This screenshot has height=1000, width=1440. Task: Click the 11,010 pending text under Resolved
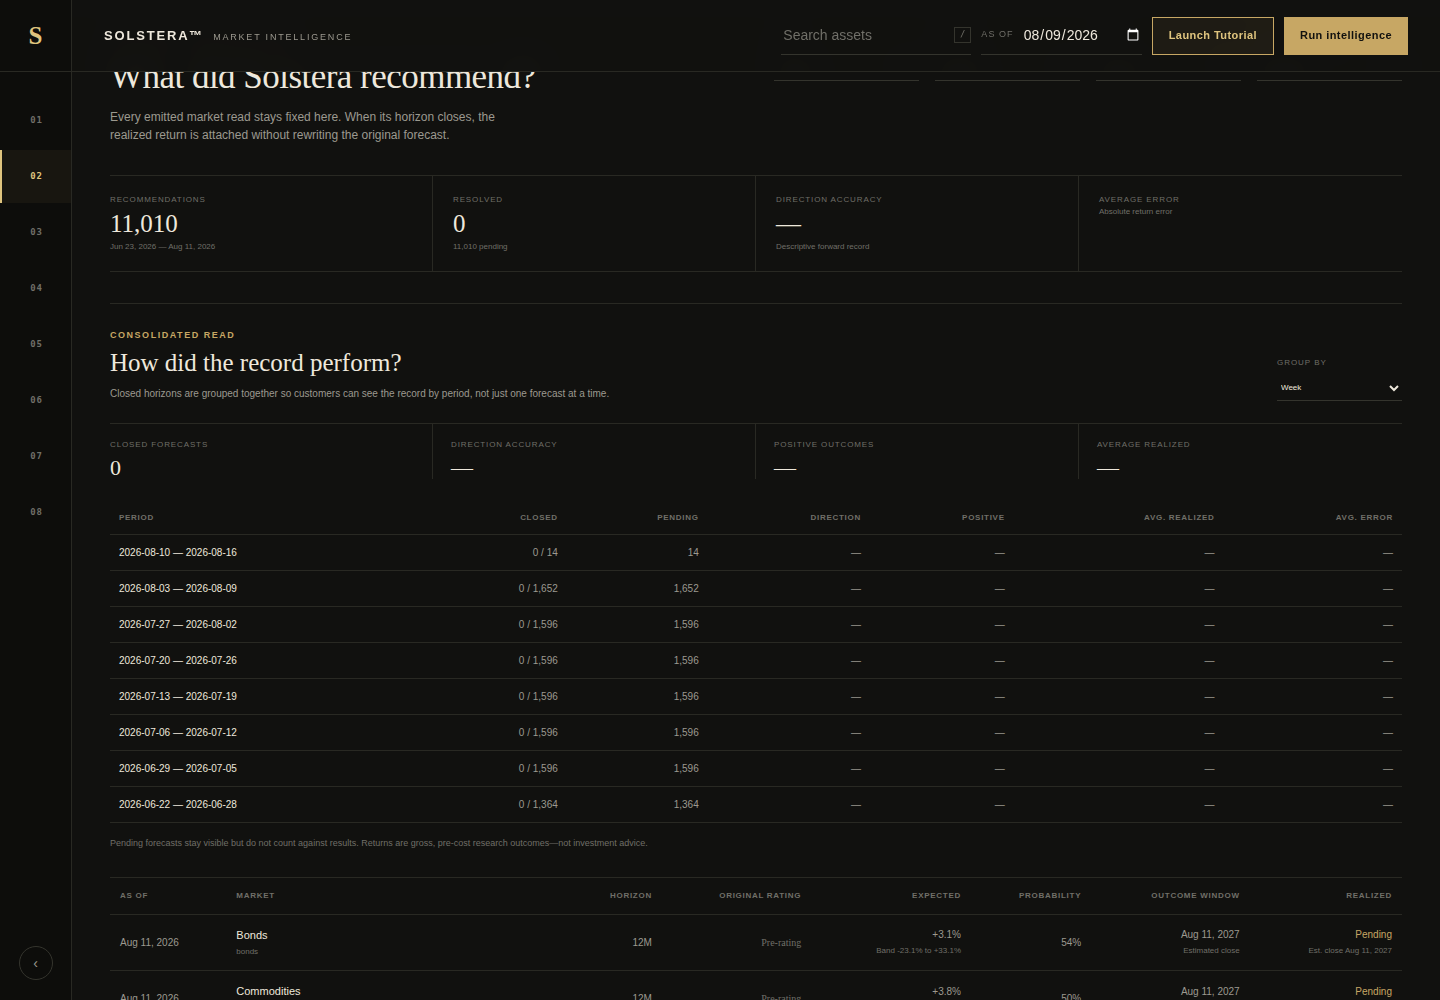480,247
